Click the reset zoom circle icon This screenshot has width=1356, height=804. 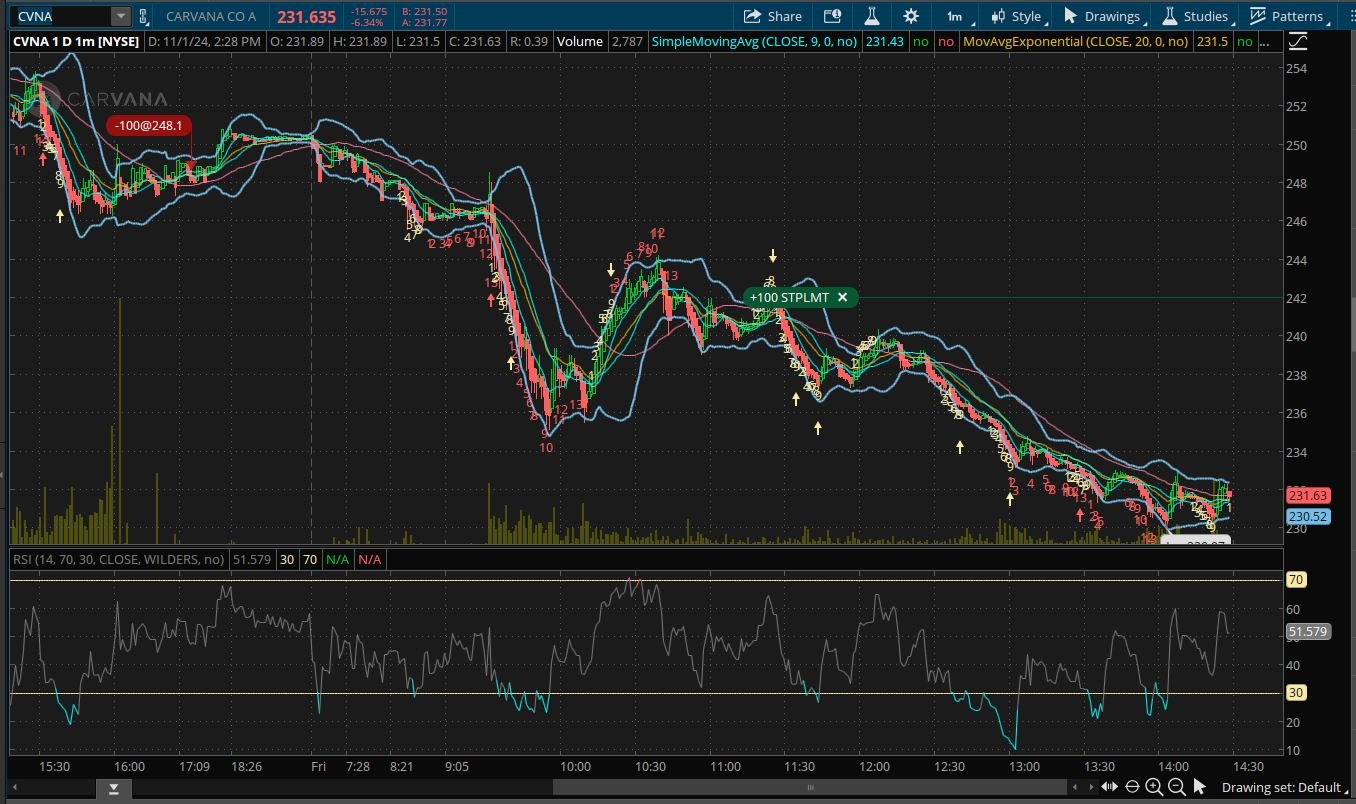click(x=1132, y=787)
